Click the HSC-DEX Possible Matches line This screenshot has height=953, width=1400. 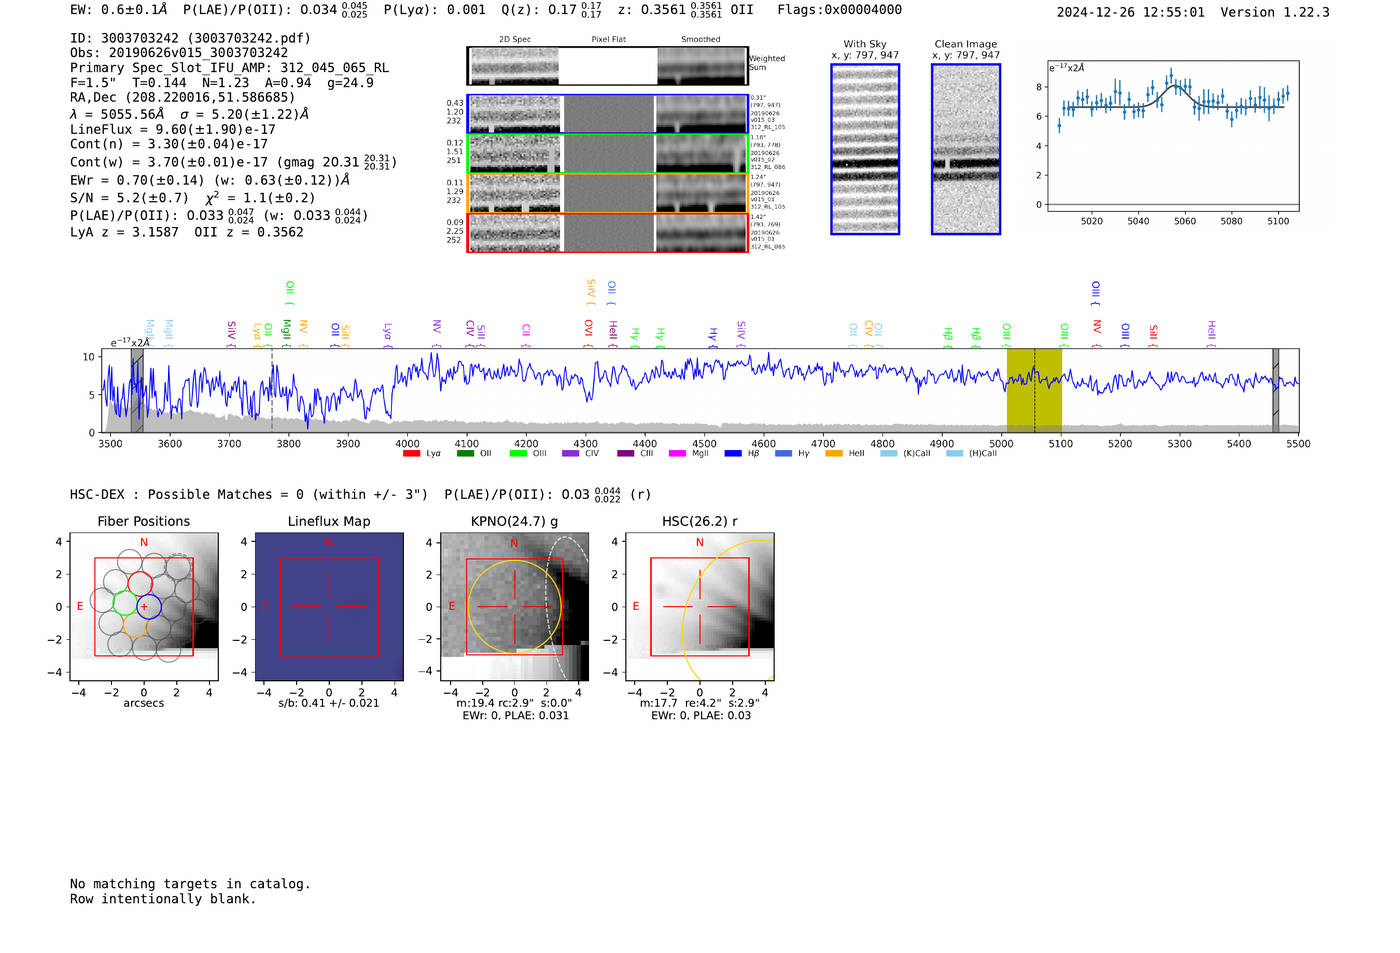pyautogui.click(x=360, y=494)
